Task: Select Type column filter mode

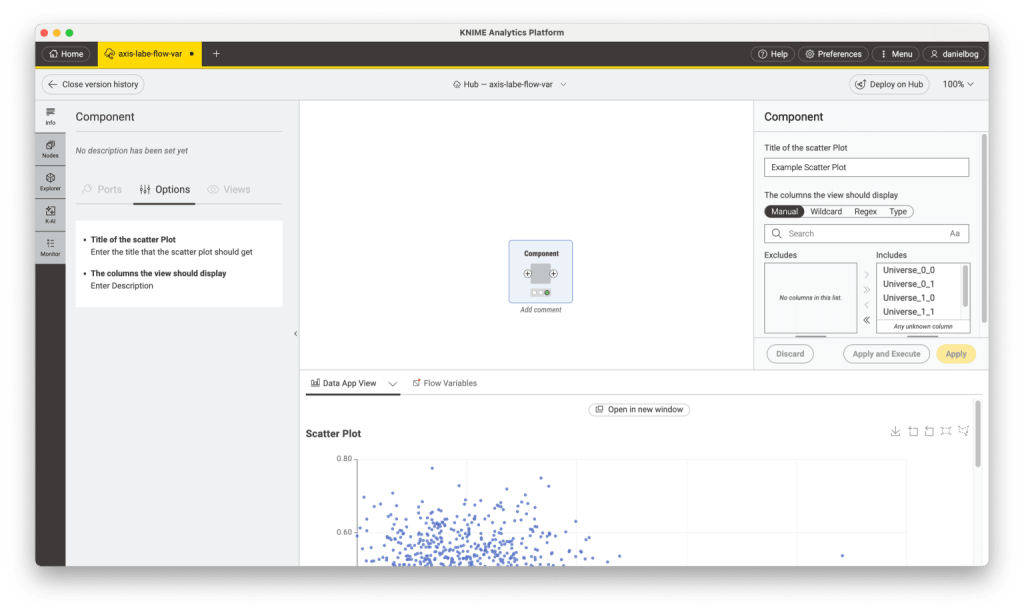Action: (x=898, y=212)
